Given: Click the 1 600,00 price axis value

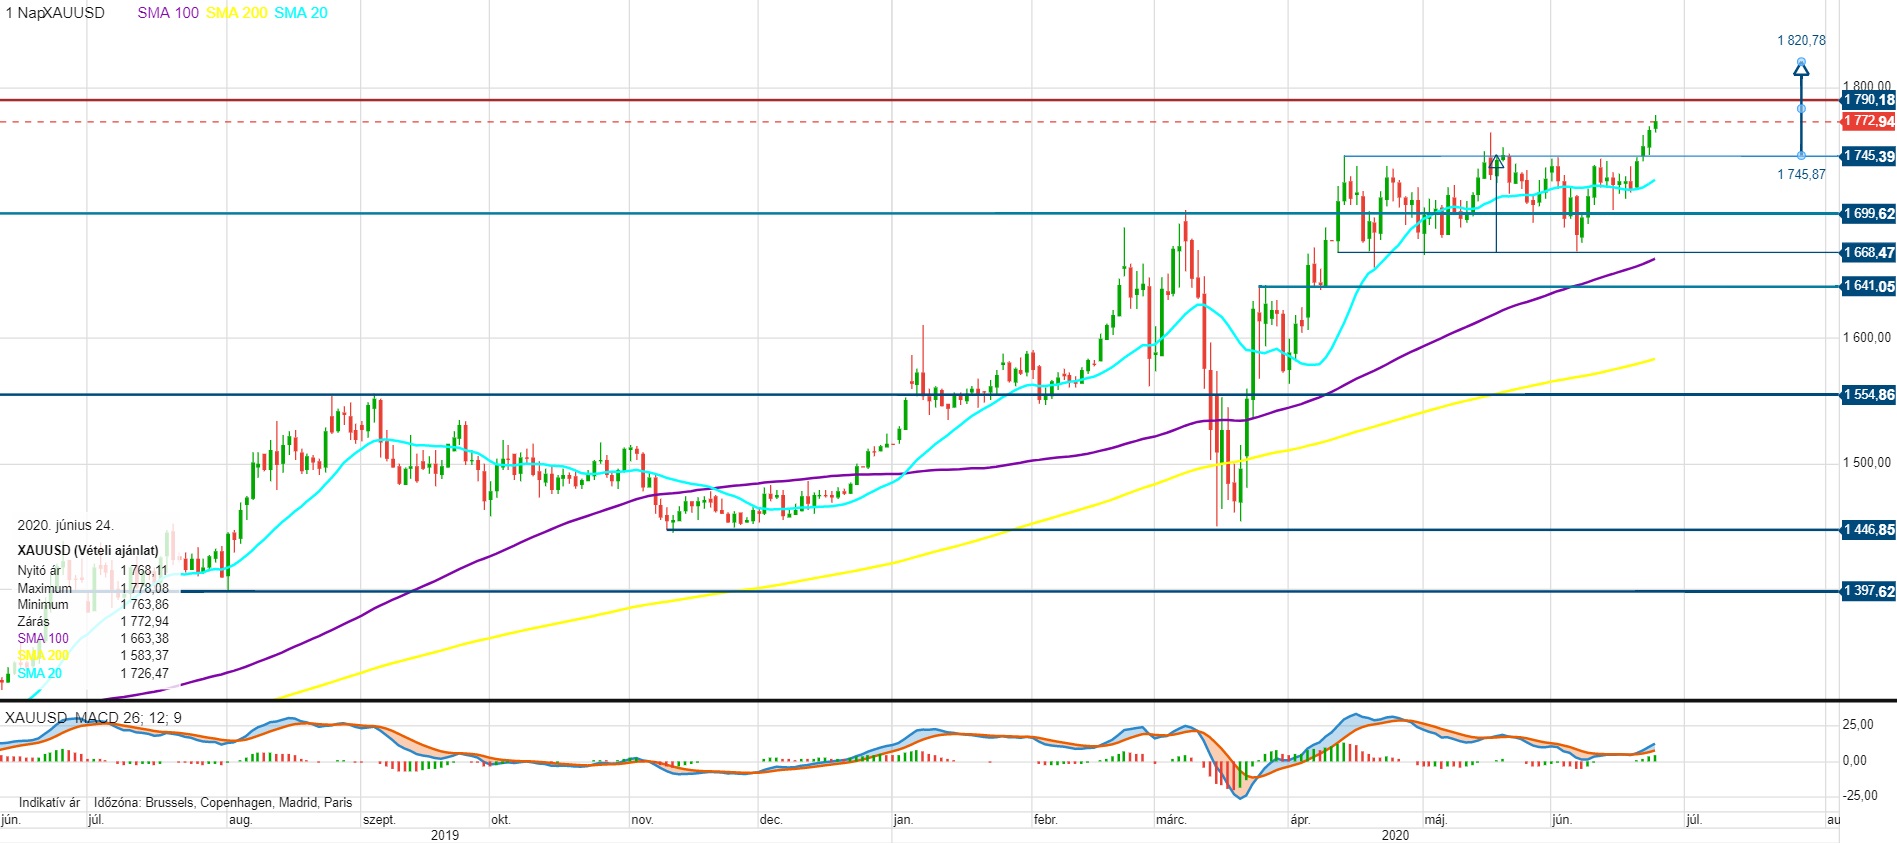Looking at the screenshot, I should point(1867,337).
